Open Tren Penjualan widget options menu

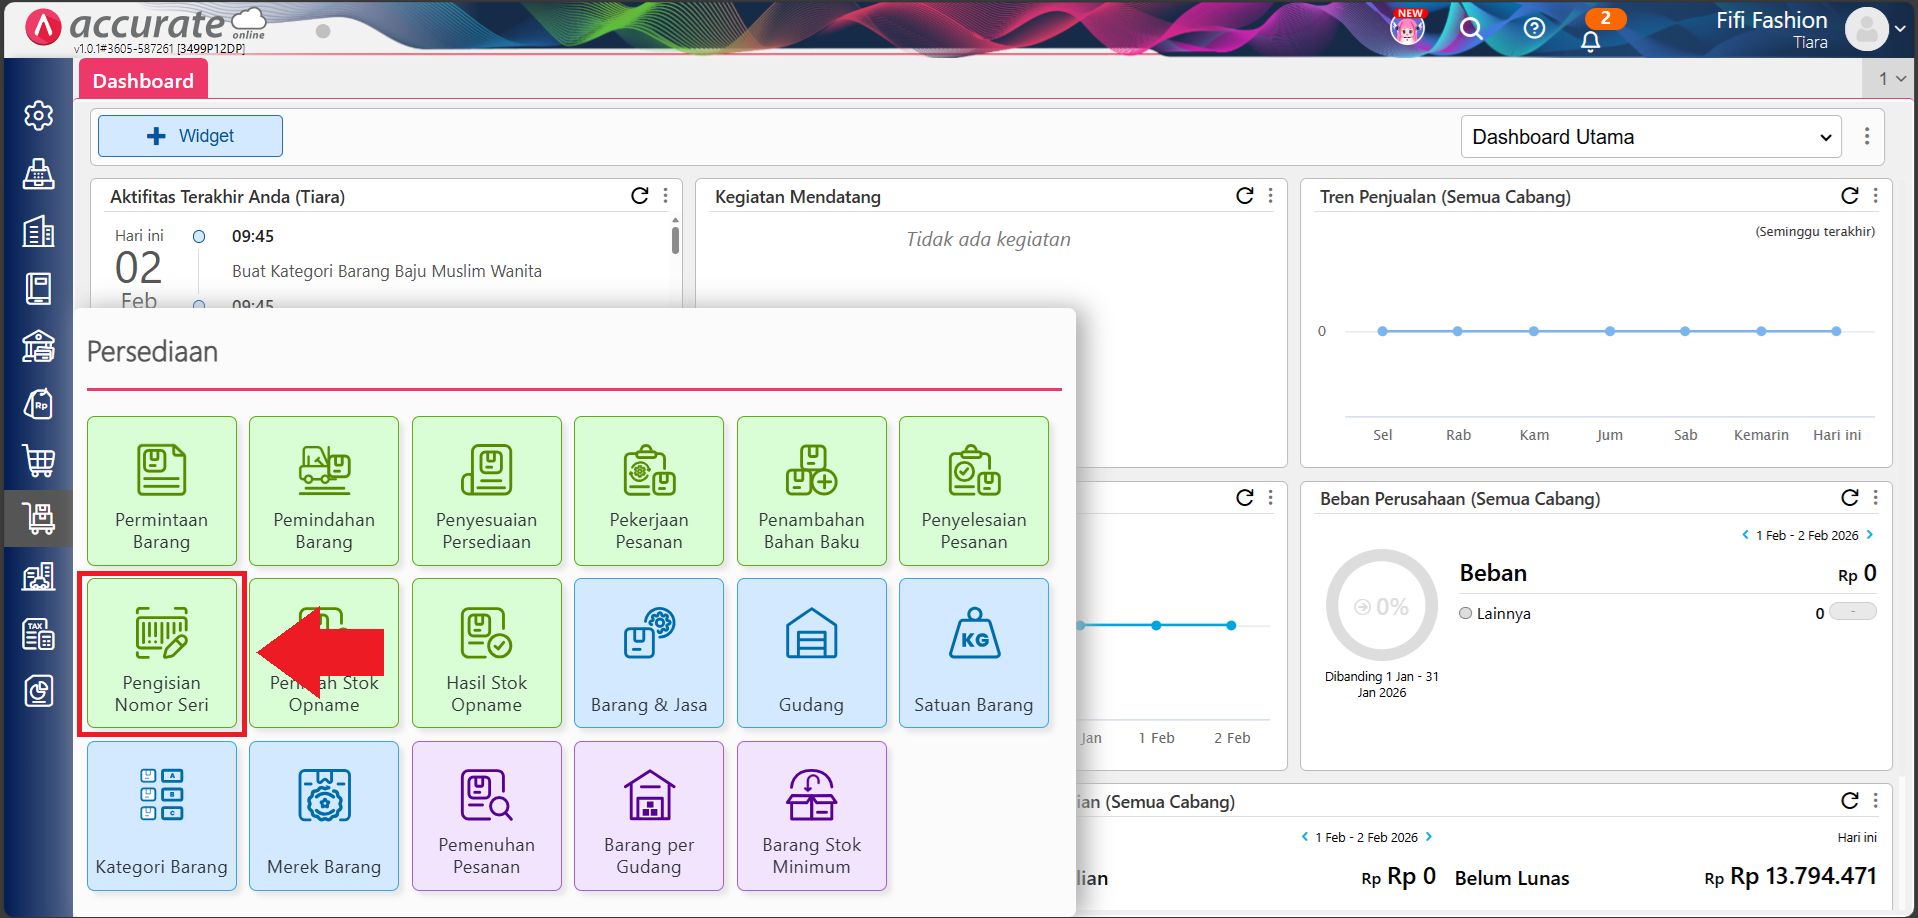tap(1876, 196)
